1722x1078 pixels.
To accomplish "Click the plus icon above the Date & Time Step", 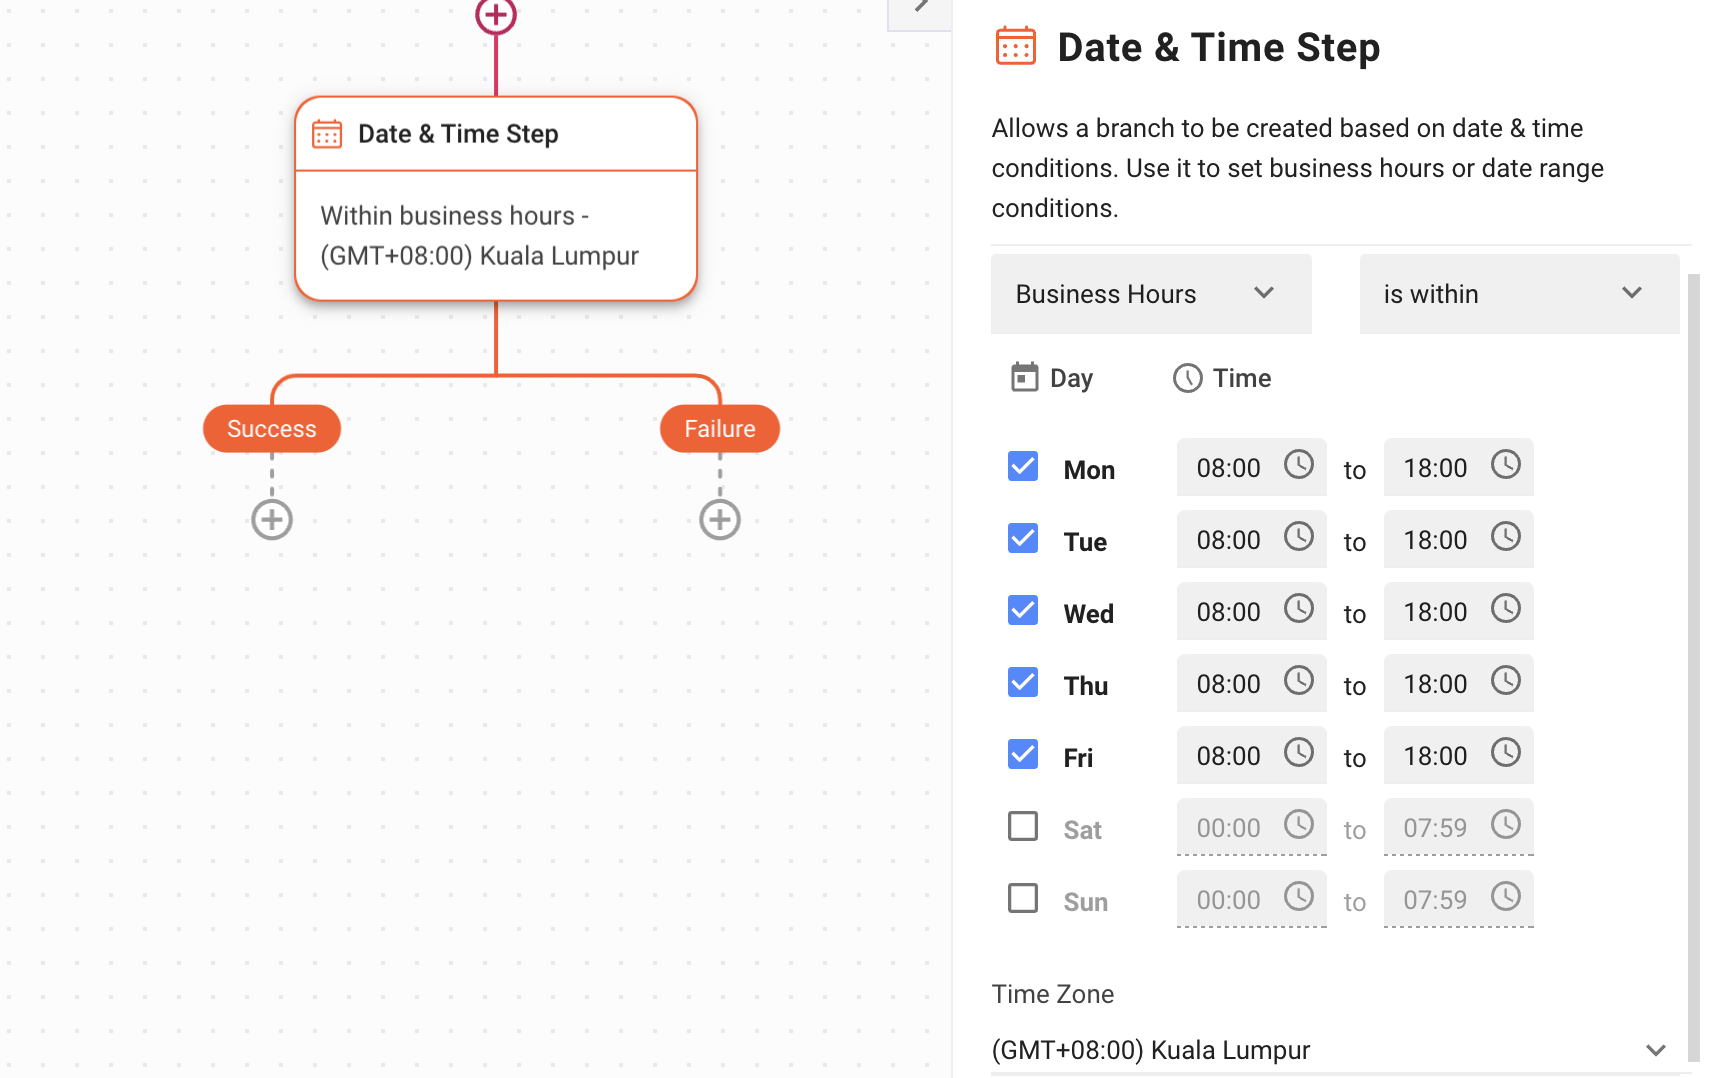I will [495, 15].
